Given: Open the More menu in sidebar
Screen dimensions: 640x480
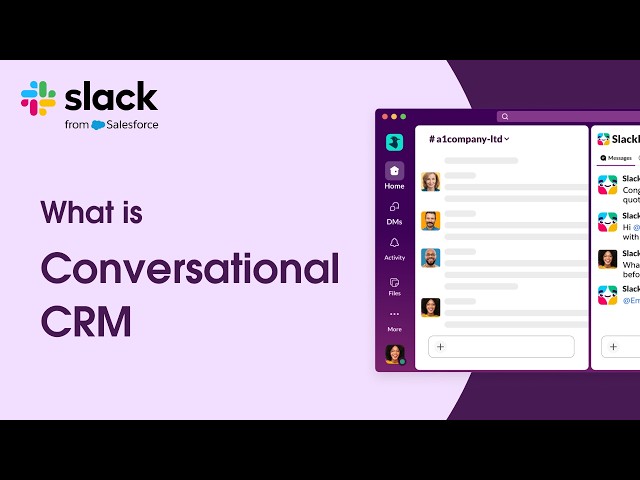Looking at the screenshot, I should 394,321.
